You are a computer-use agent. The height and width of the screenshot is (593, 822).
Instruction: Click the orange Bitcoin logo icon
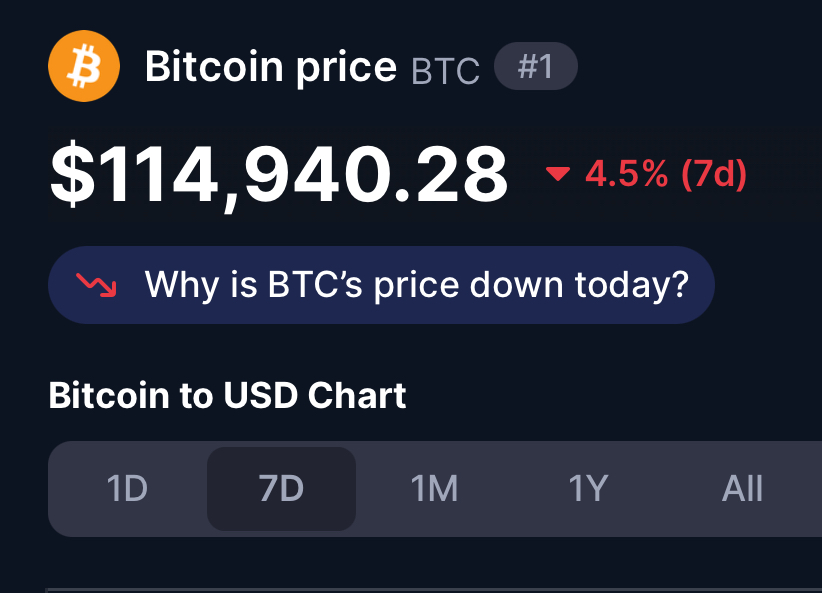tap(84, 66)
